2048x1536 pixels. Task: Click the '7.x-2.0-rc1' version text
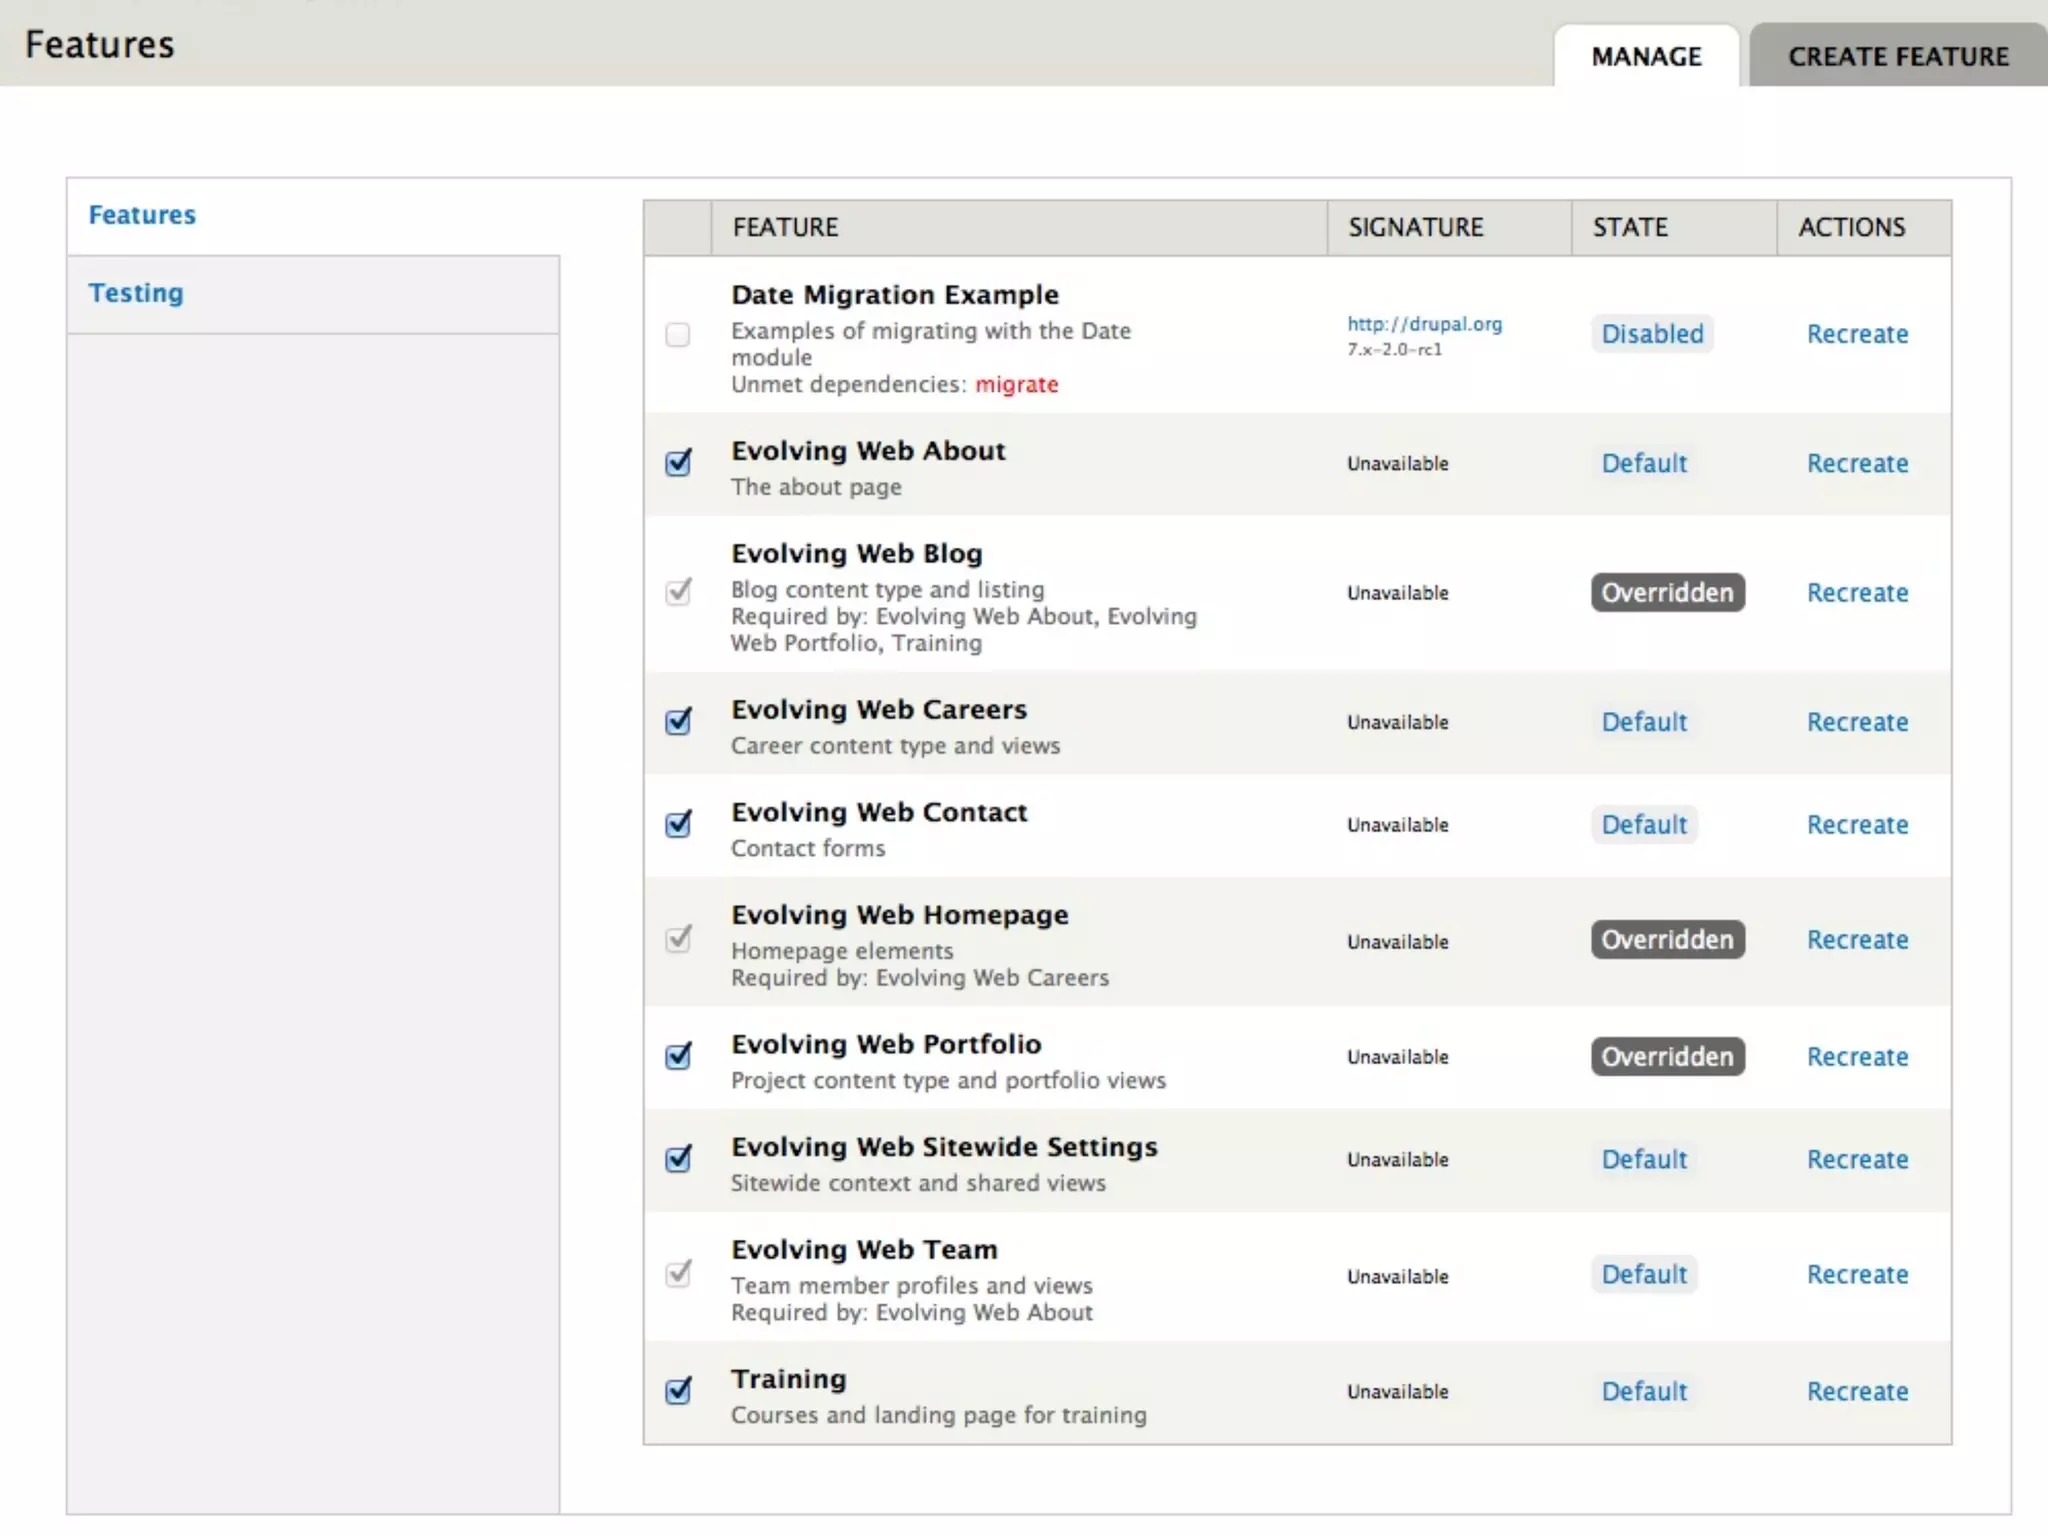[1394, 350]
